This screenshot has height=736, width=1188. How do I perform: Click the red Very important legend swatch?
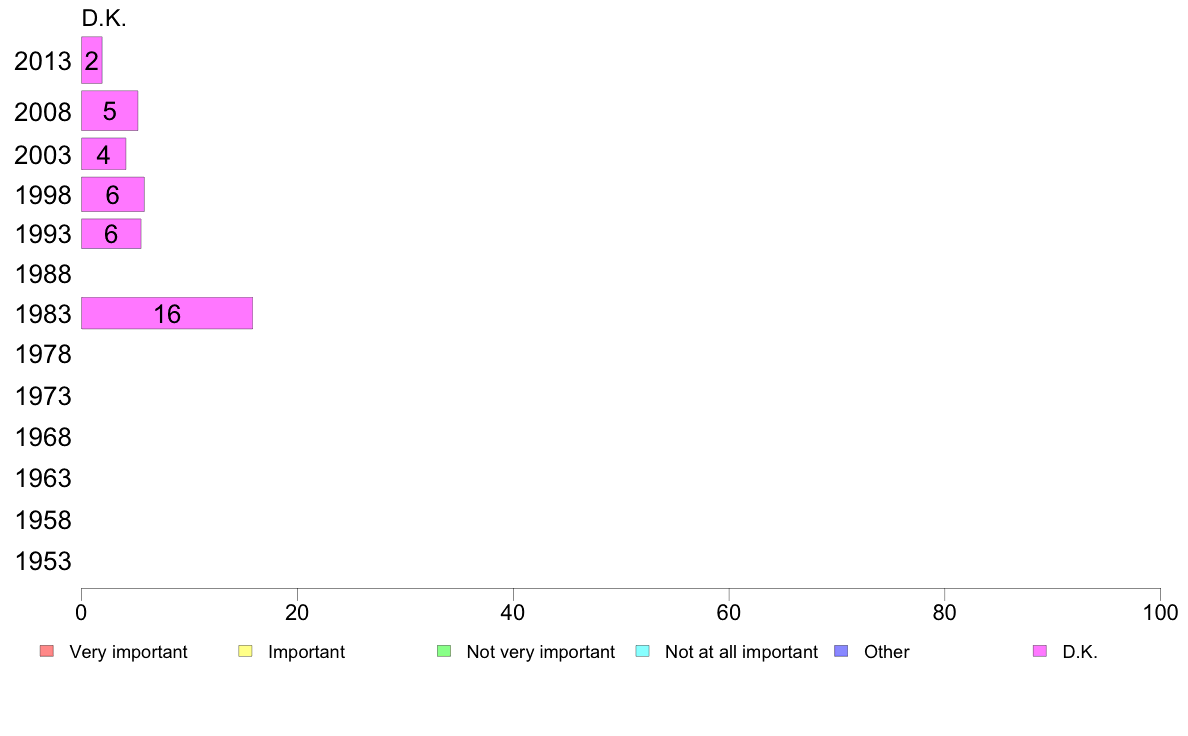[x=47, y=651]
